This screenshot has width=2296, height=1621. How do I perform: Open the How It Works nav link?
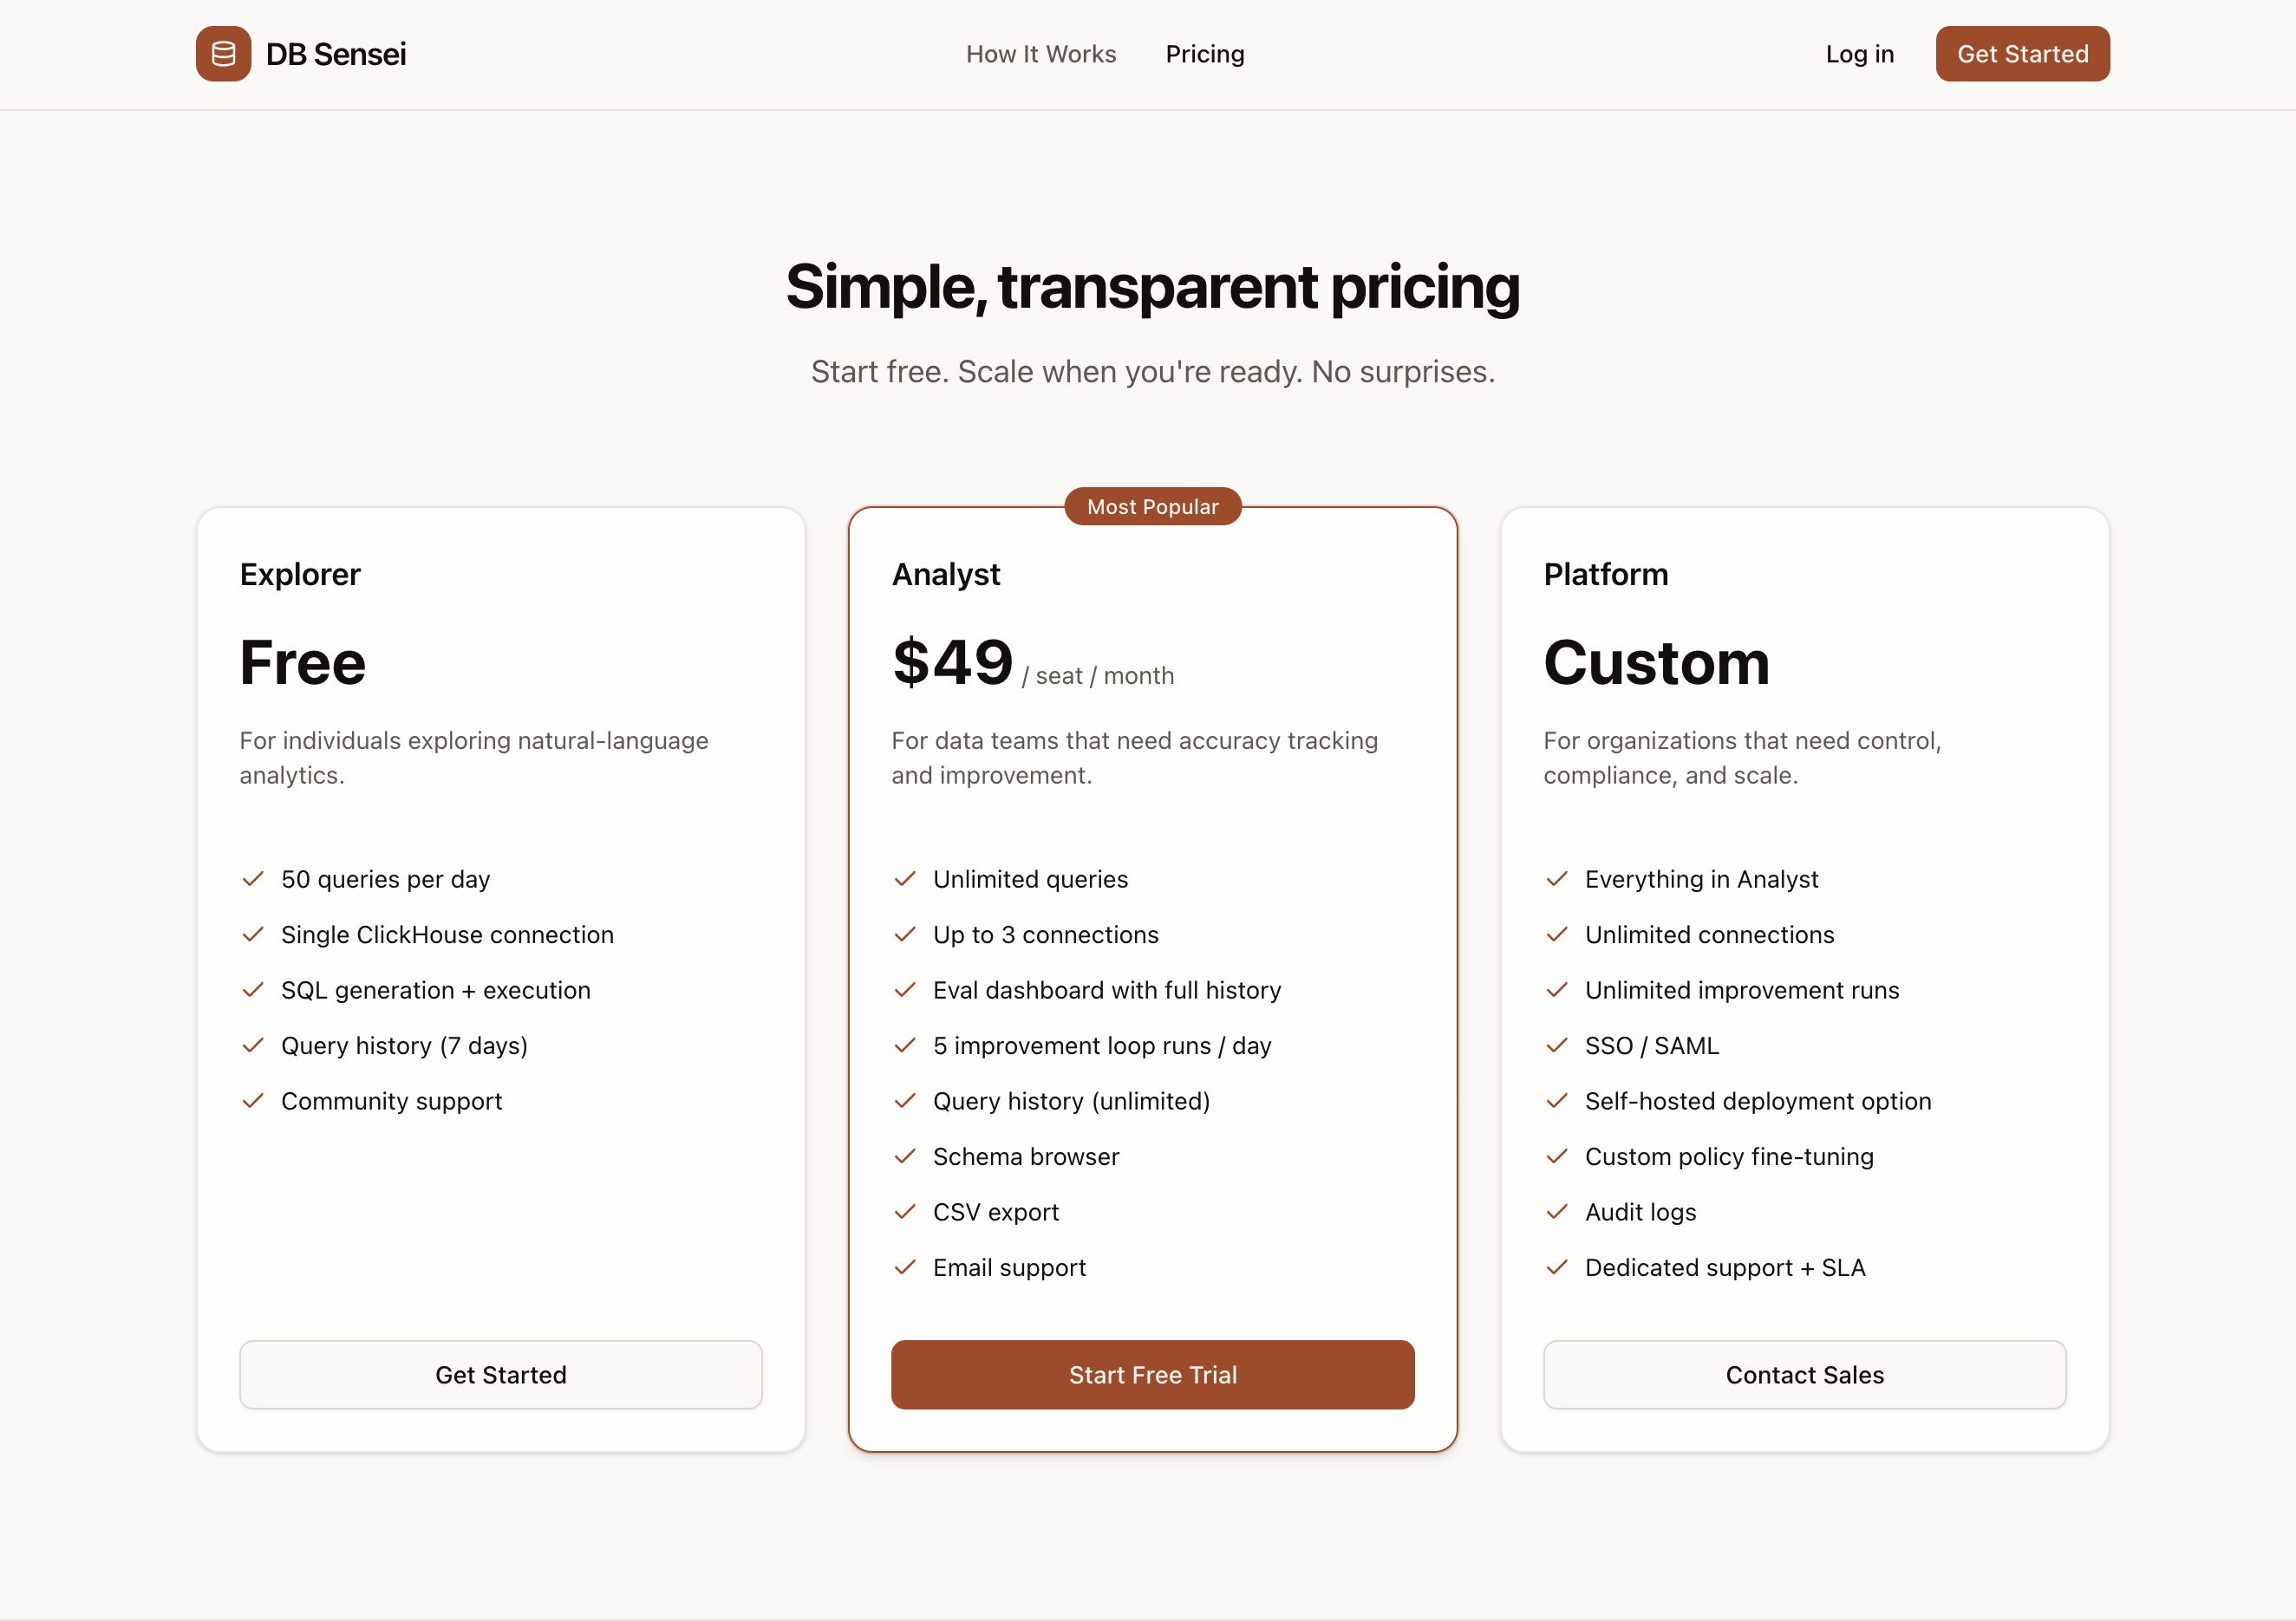(1041, 54)
